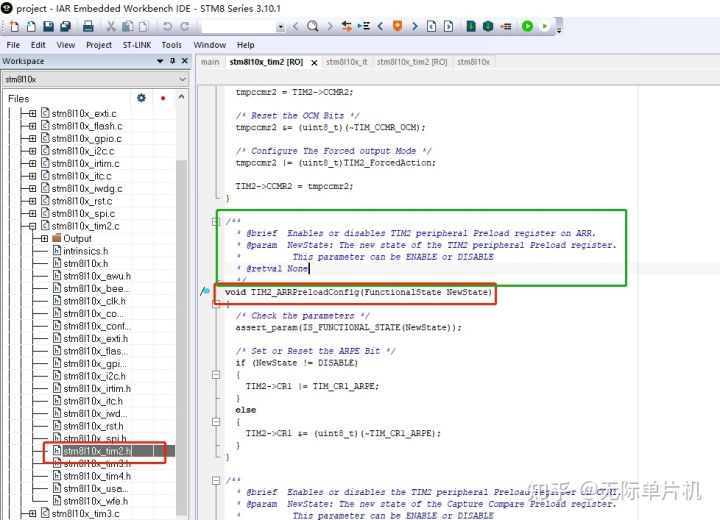Click the Undo arrow icon
720x520 pixels.
[x=166, y=26]
